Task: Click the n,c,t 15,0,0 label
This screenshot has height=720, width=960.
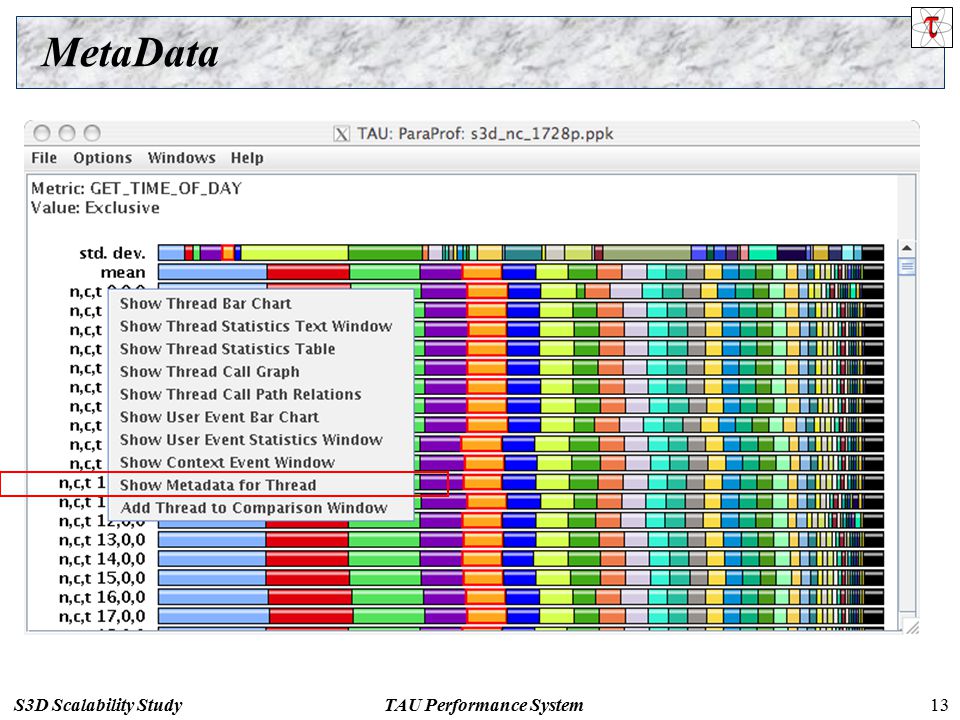Action: (102, 578)
